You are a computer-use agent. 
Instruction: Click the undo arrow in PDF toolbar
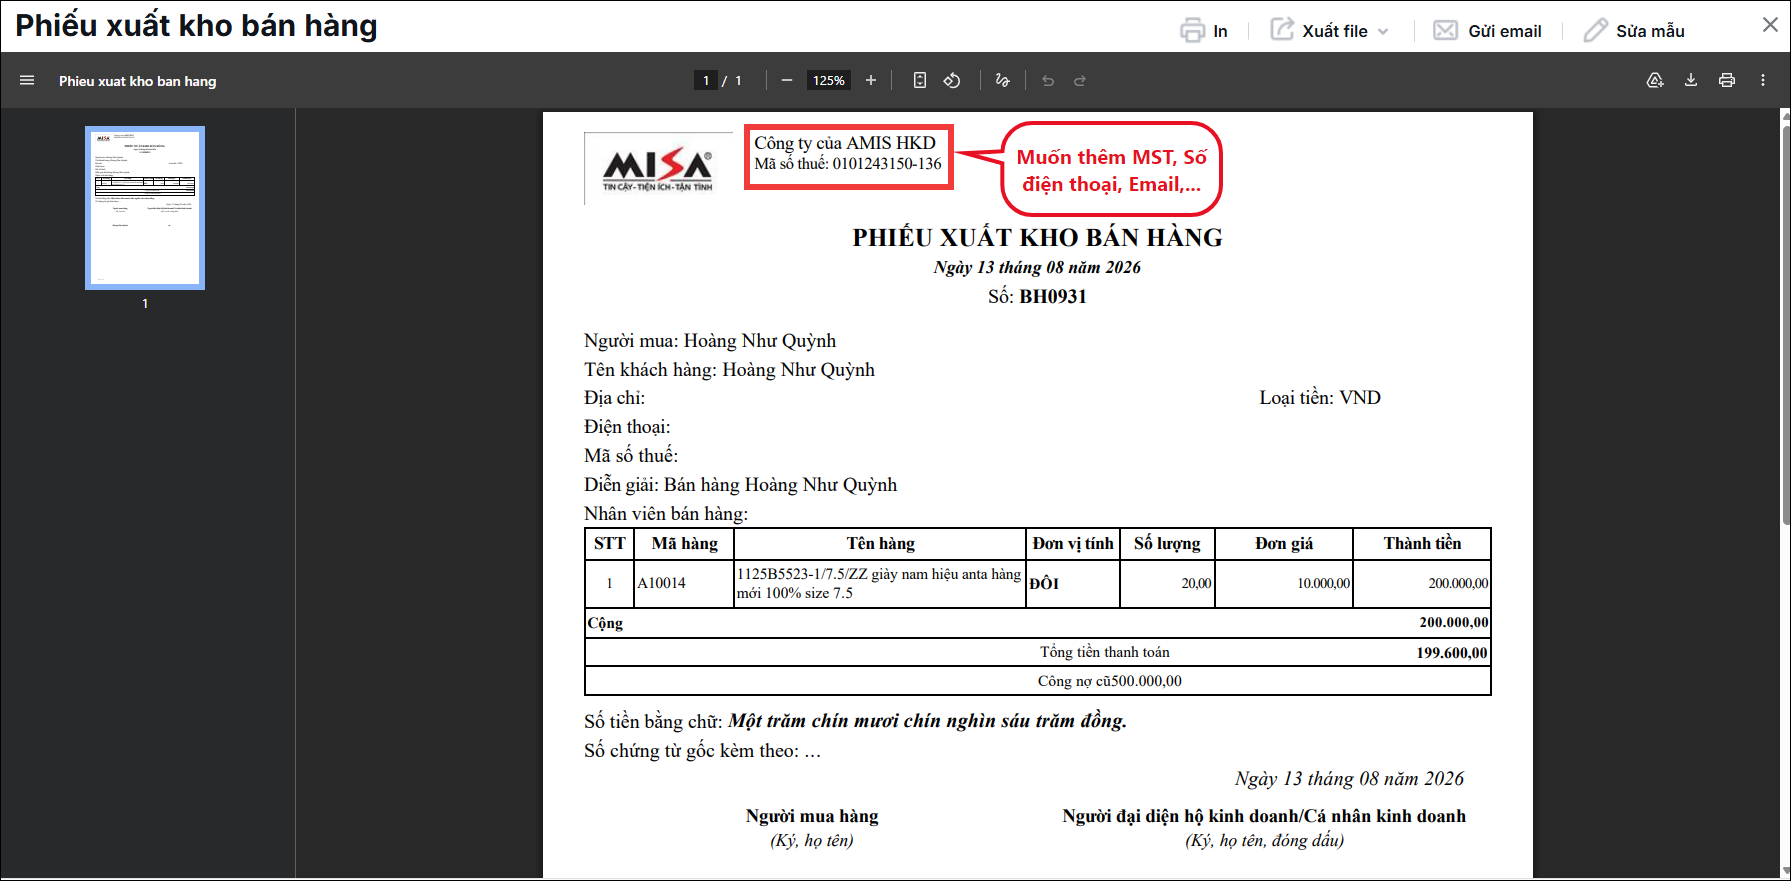(x=1048, y=81)
